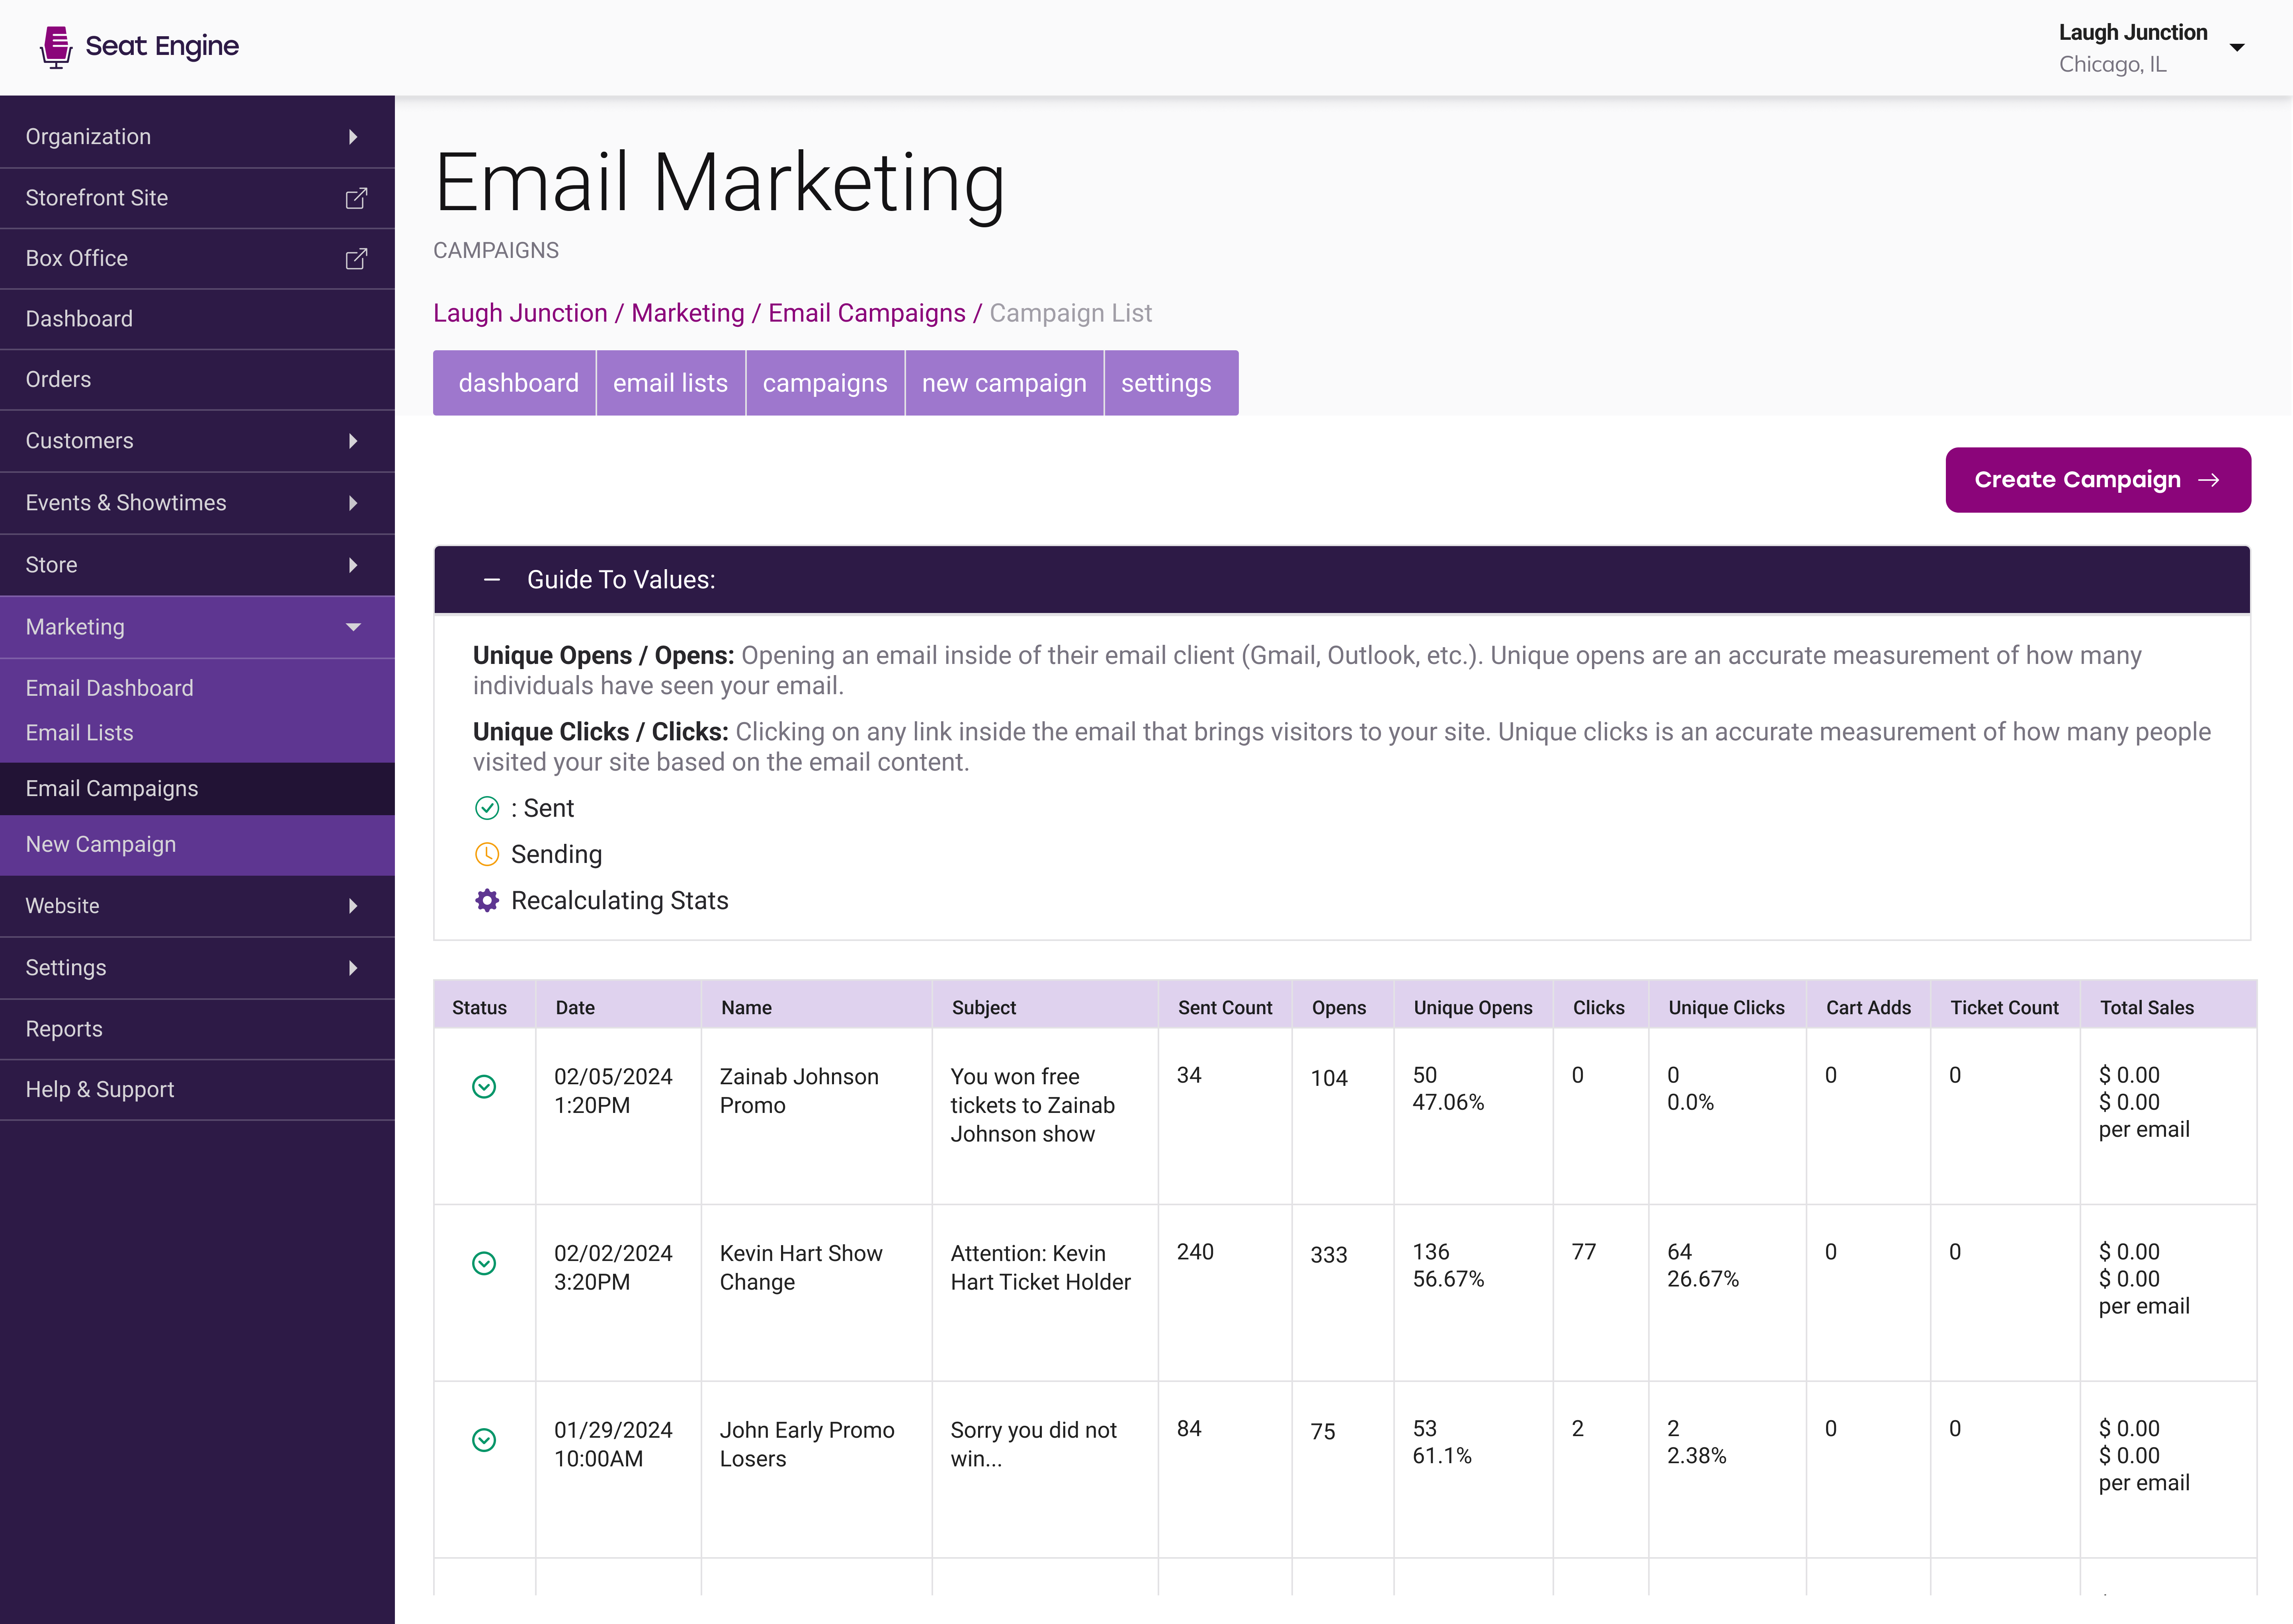Open the Box Office external link icon
This screenshot has height=1624, width=2293.
(x=356, y=258)
